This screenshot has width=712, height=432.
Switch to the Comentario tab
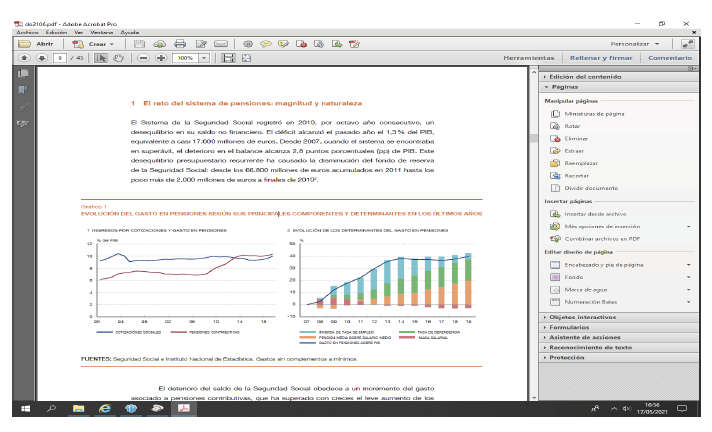point(669,58)
